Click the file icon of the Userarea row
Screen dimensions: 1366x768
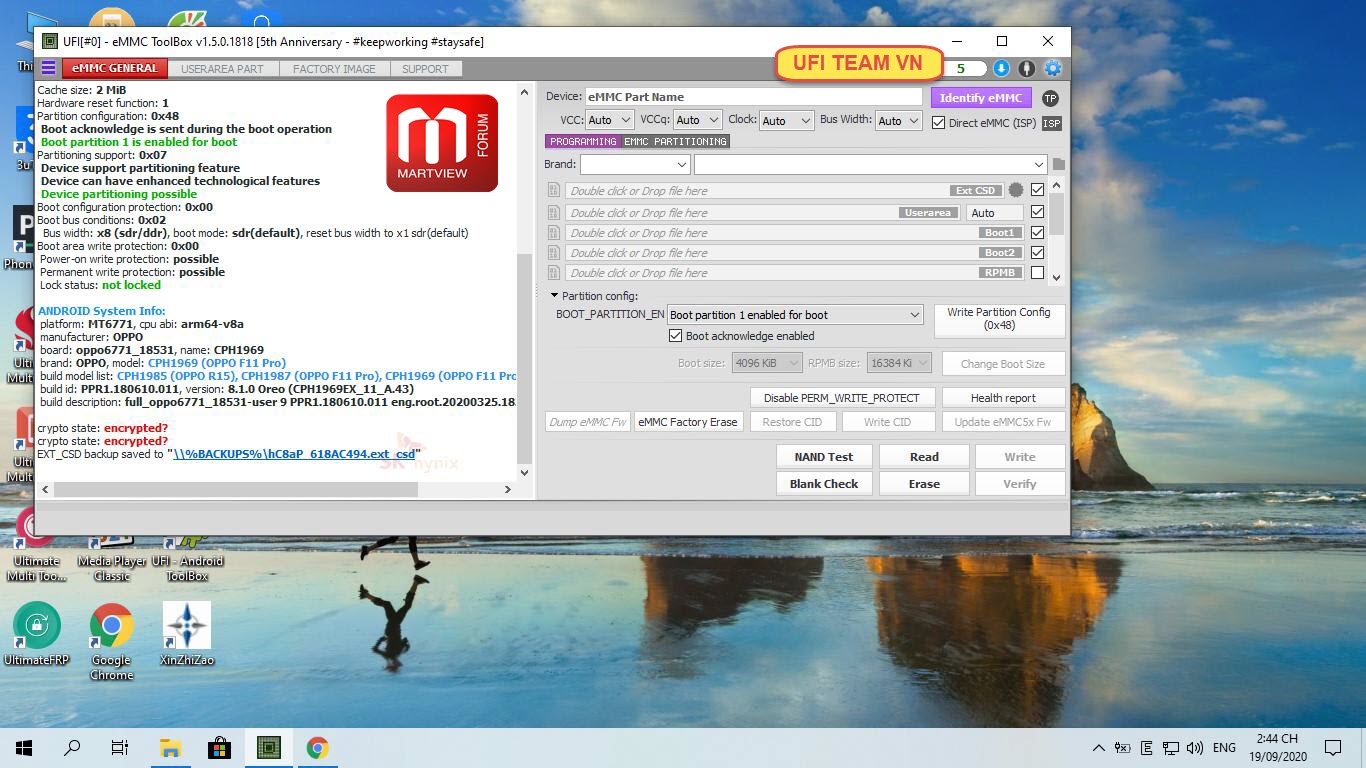pos(553,212)
